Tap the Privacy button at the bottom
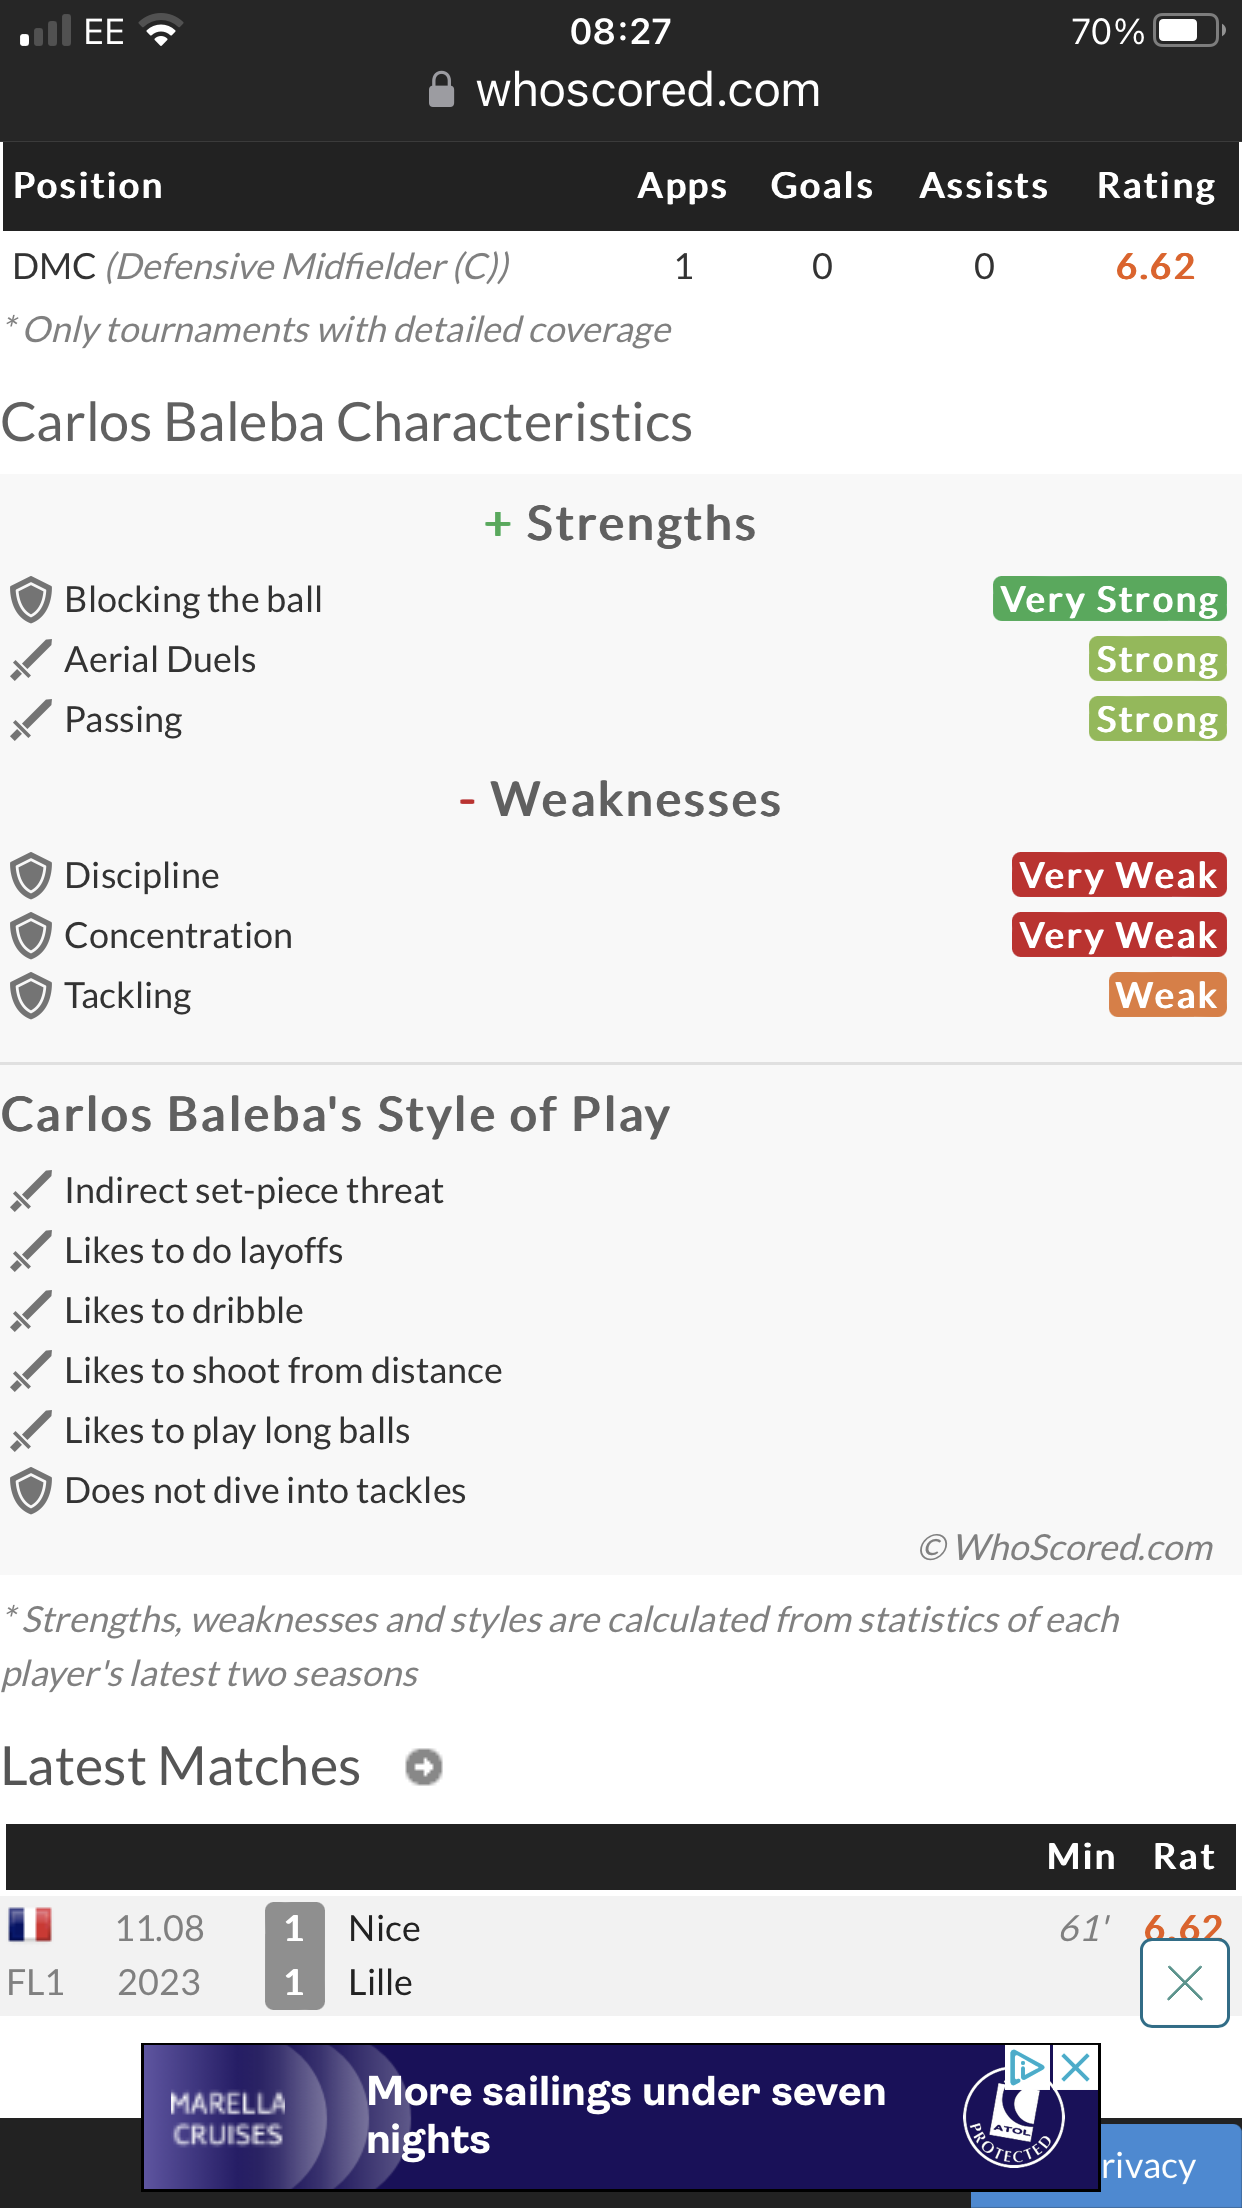1242x2208 pixels. (x=1148, y=2166)
